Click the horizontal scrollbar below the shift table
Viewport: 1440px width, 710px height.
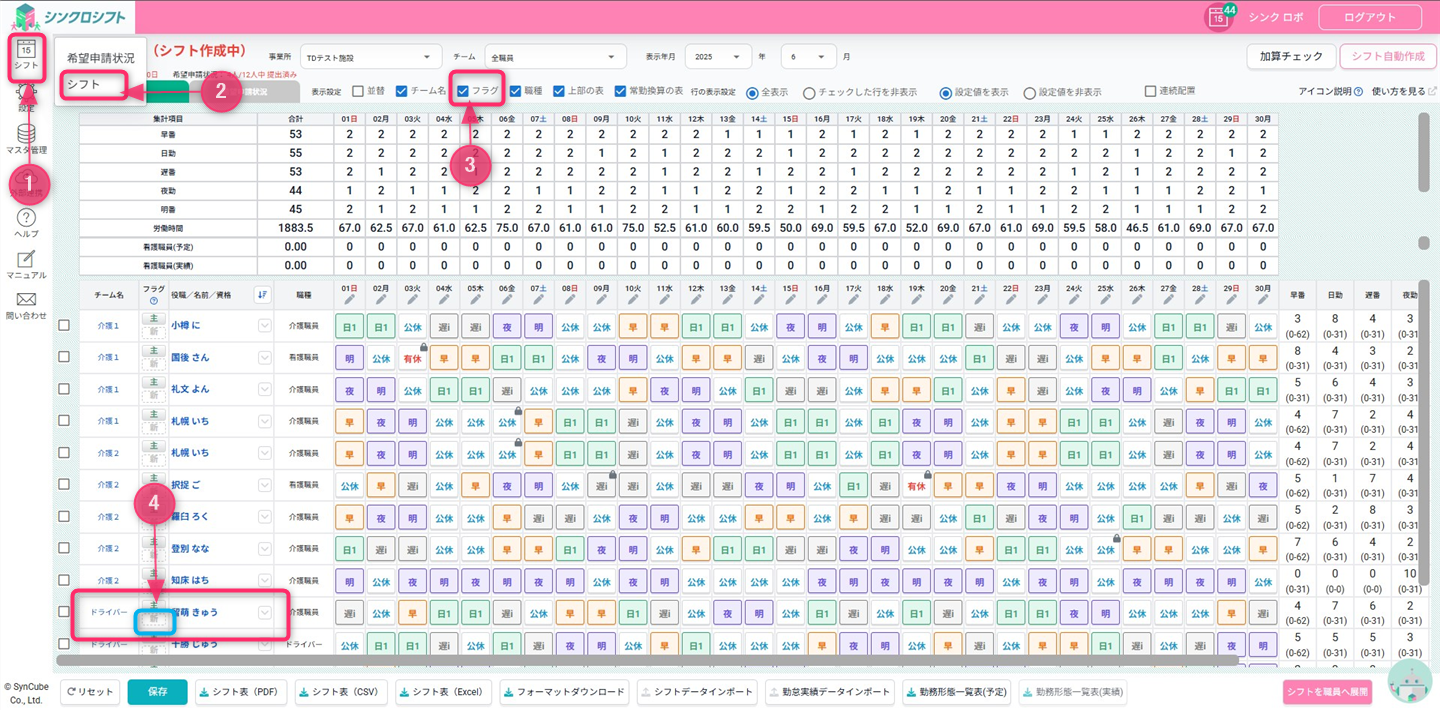(647, 660)
